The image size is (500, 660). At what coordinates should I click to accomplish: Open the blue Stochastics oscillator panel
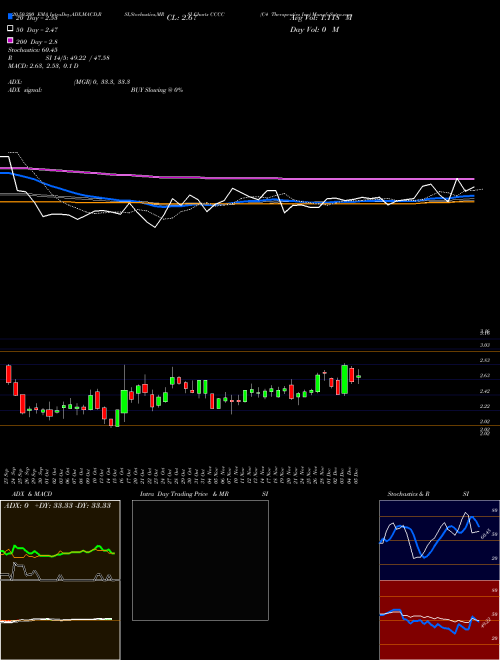pyautogui.click(x=439, y=540)
